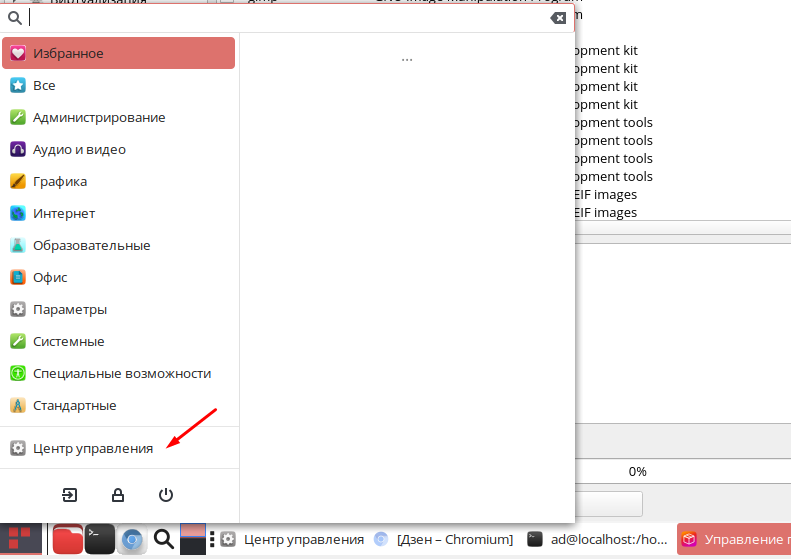
Task: Open the Офис category
Action: (x=119, y=277)
